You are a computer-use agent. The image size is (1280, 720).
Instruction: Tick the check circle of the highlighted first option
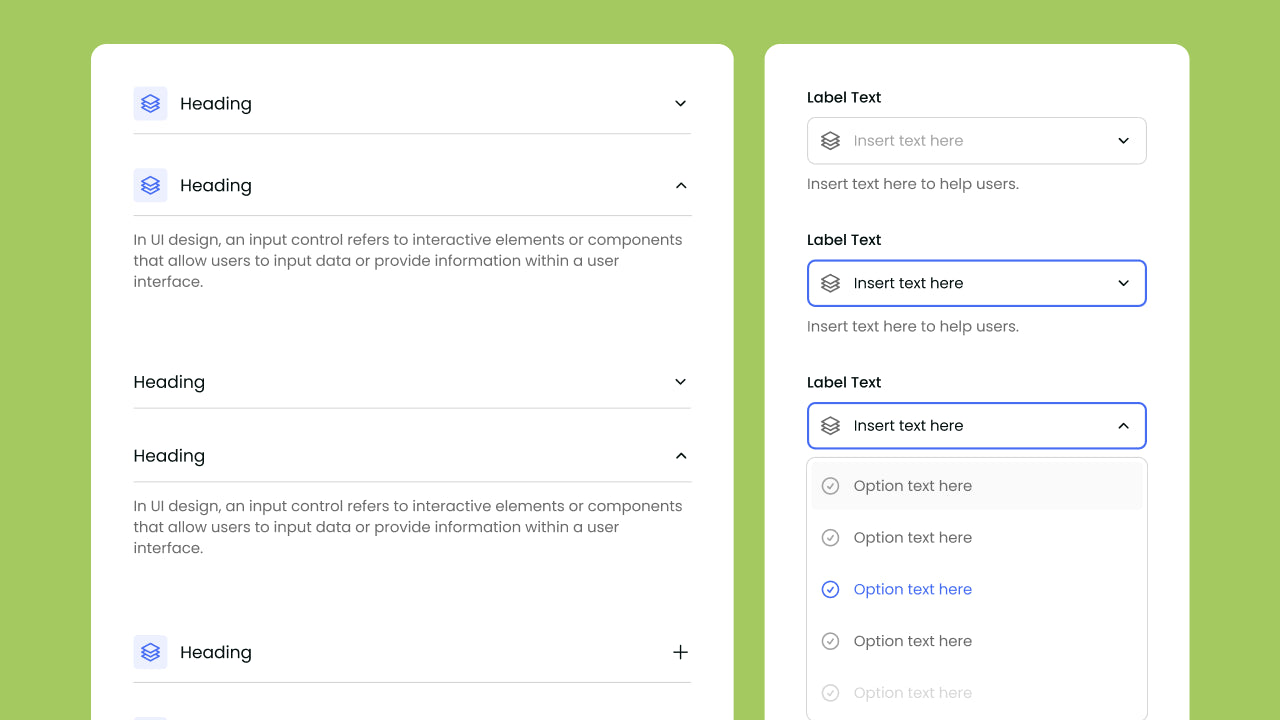830,486
